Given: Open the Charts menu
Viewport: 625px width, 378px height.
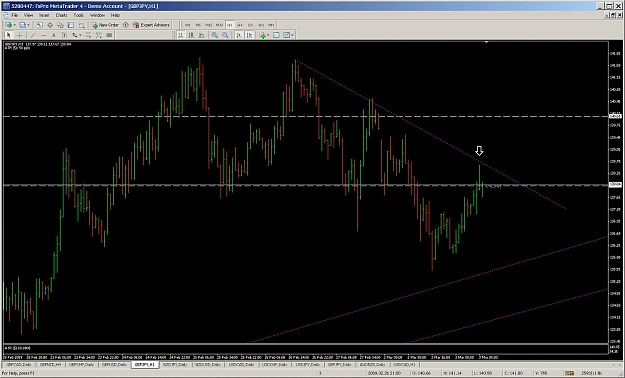Looking at the screenshot, I should [61, 15].
